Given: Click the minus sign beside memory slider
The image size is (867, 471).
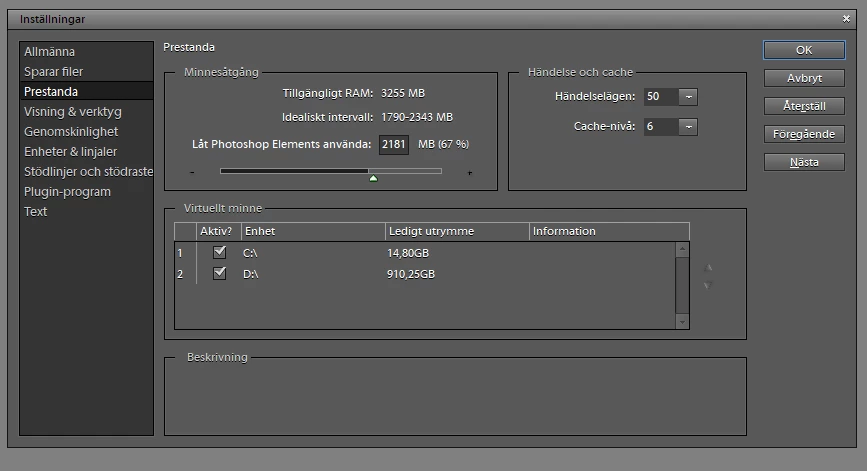Looking at the screenshot, I should 192,172.
